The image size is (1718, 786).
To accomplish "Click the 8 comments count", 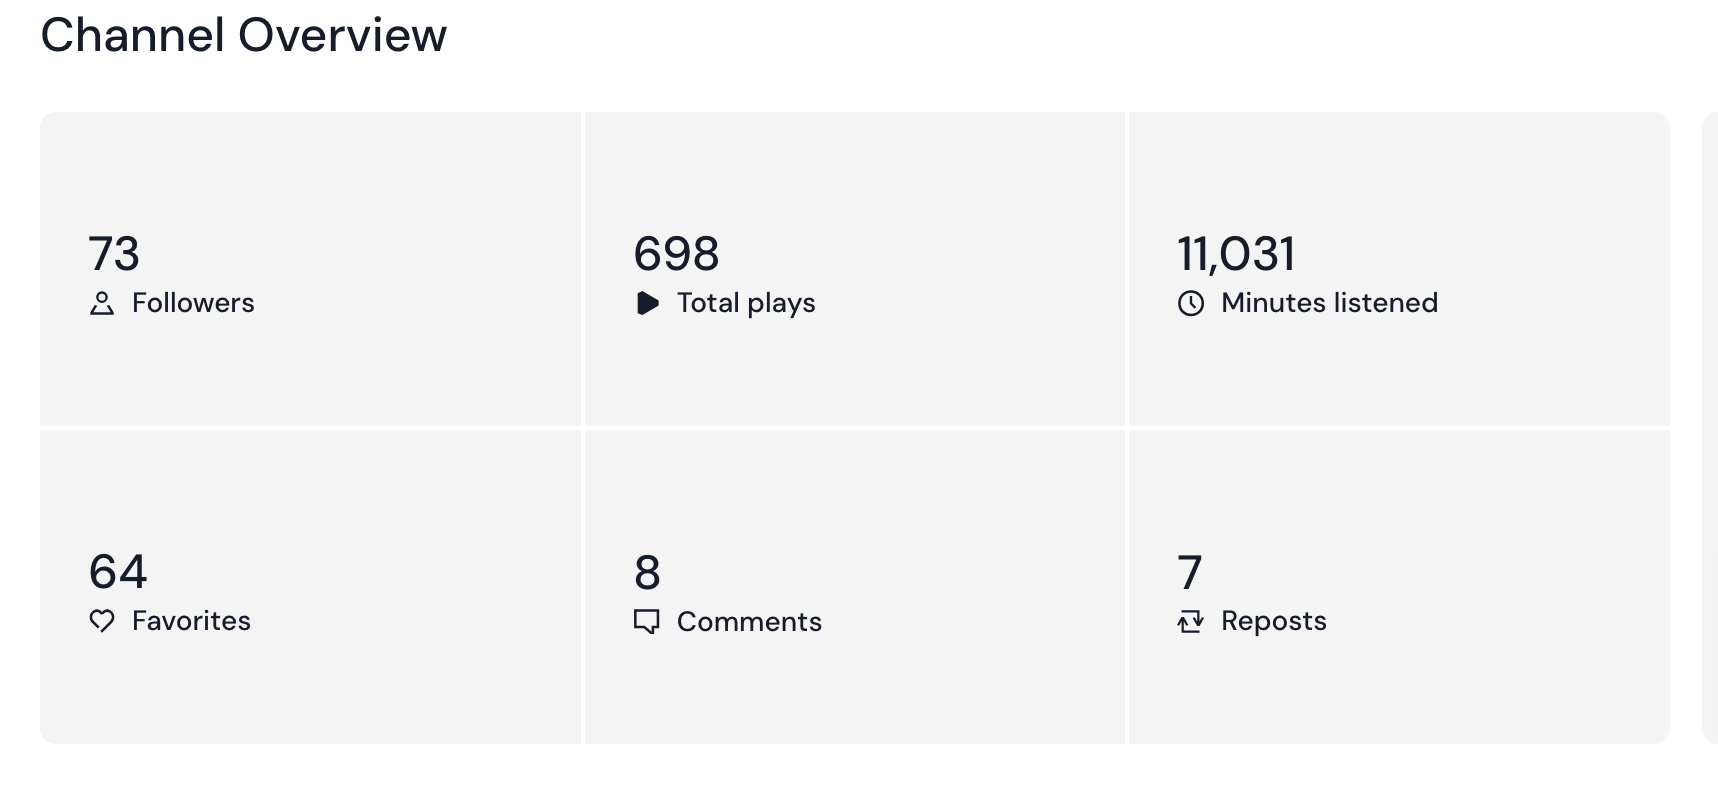I will point(647,573).
